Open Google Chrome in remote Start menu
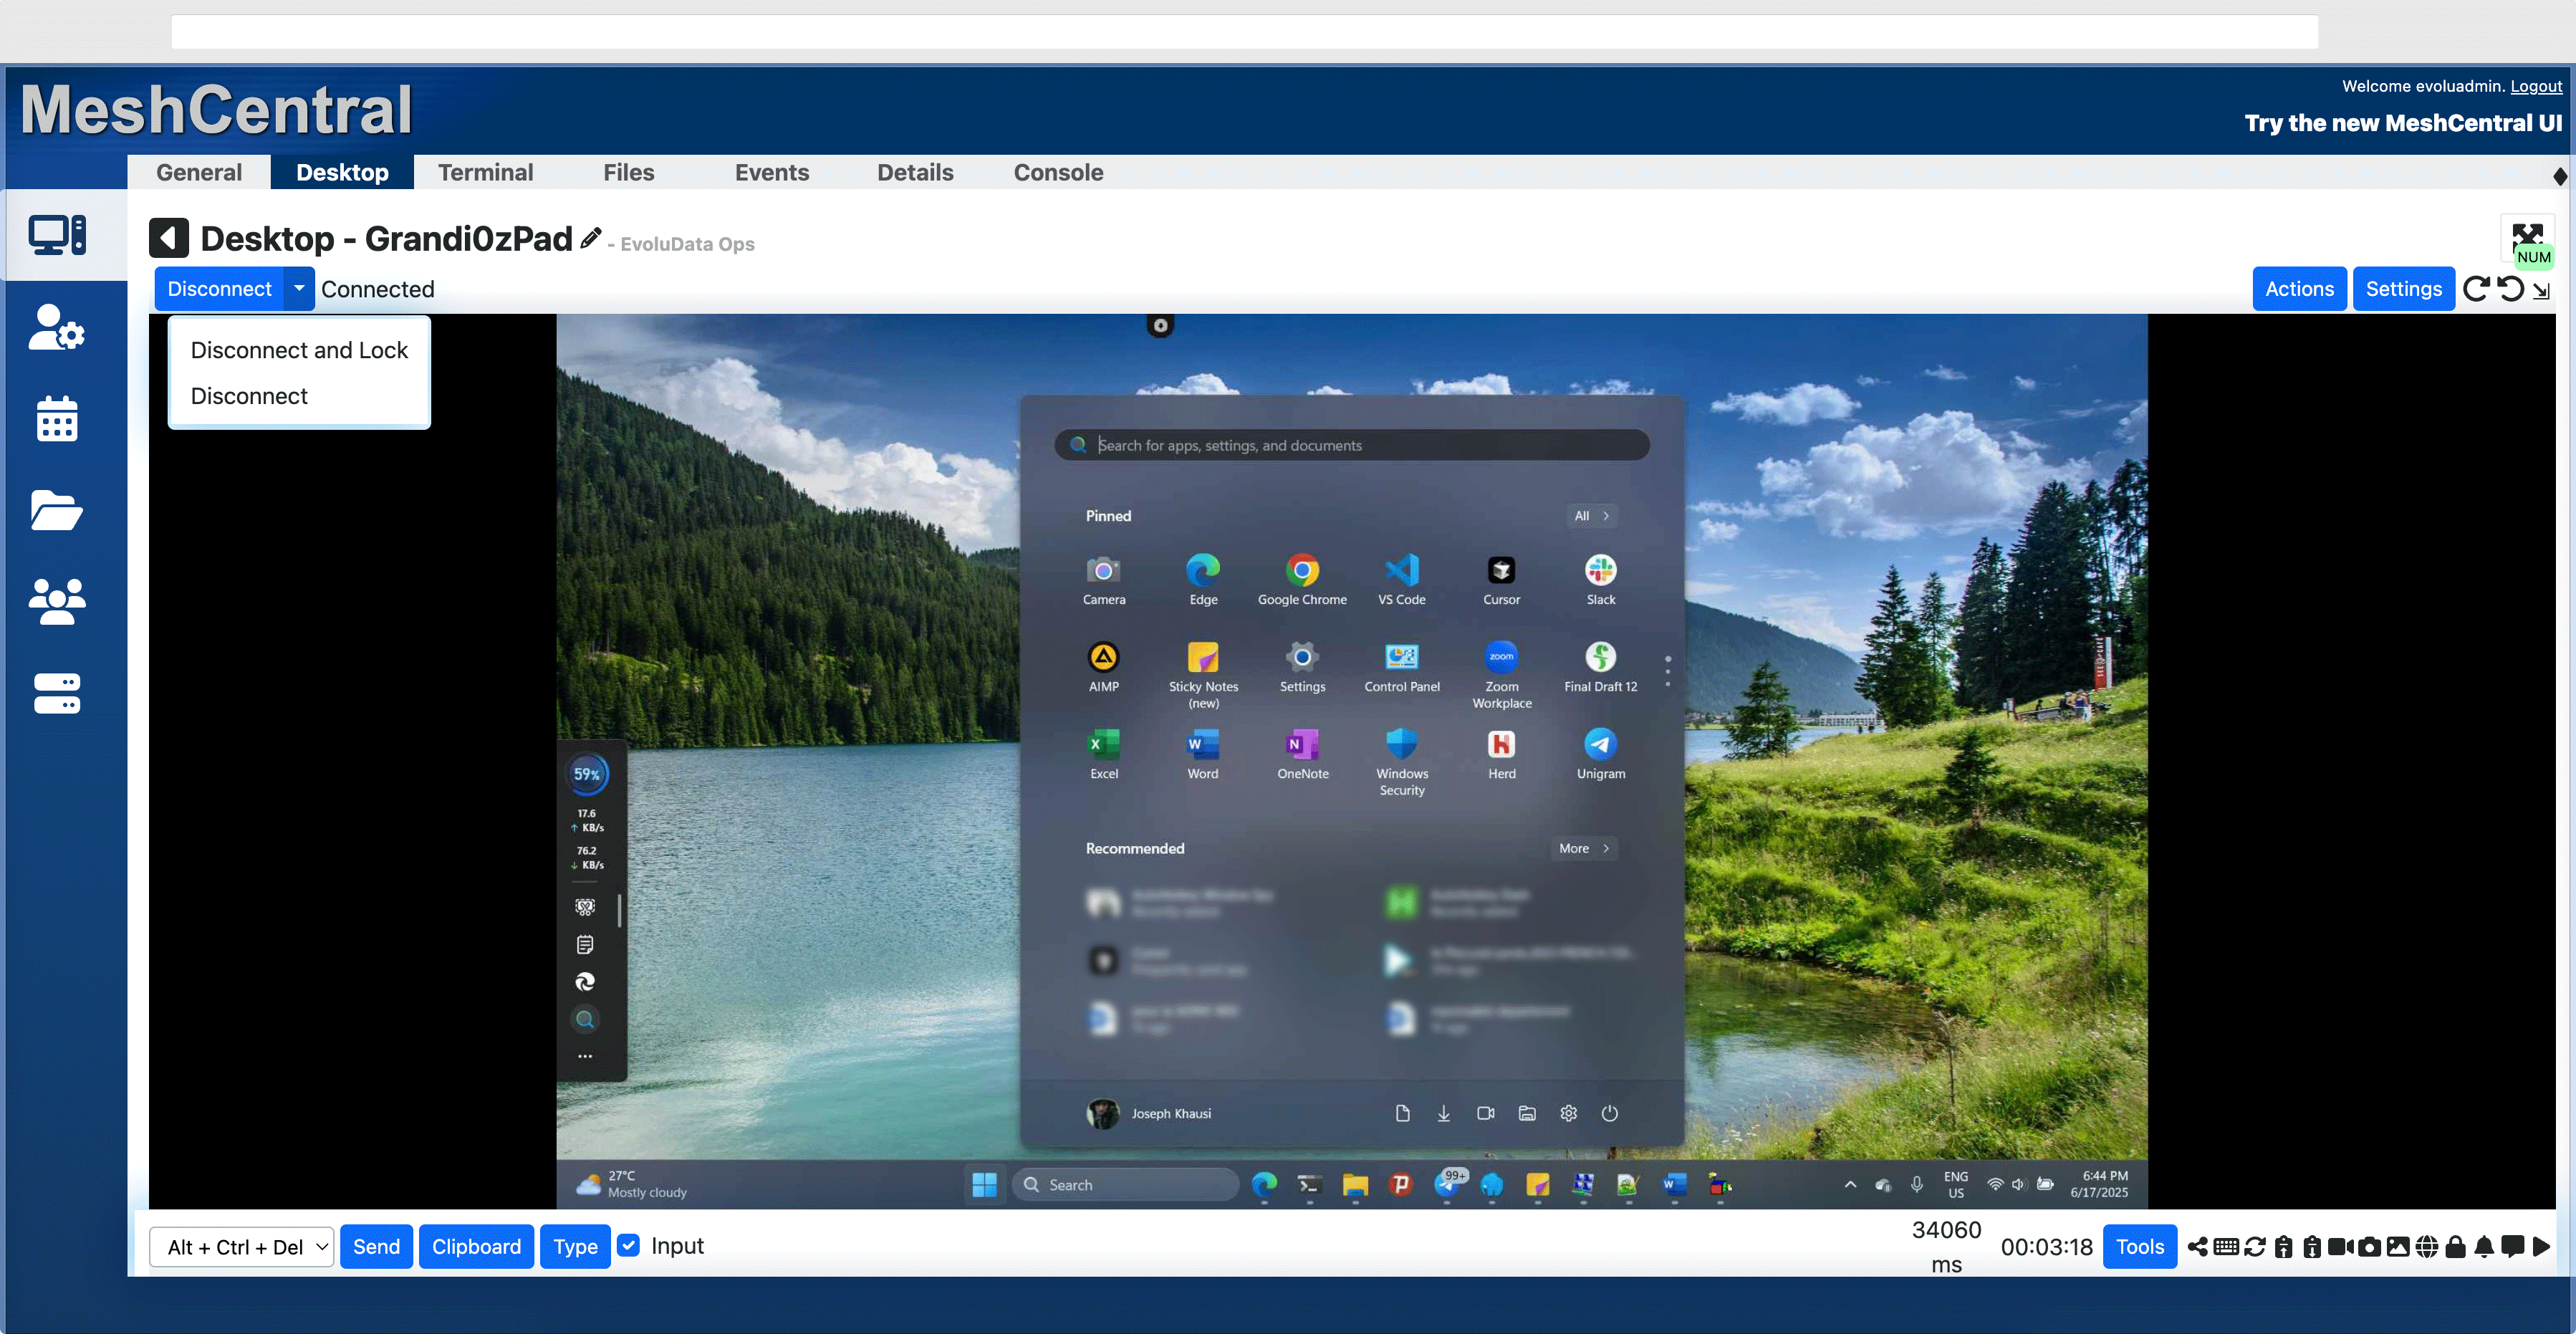 (1302, 580)
